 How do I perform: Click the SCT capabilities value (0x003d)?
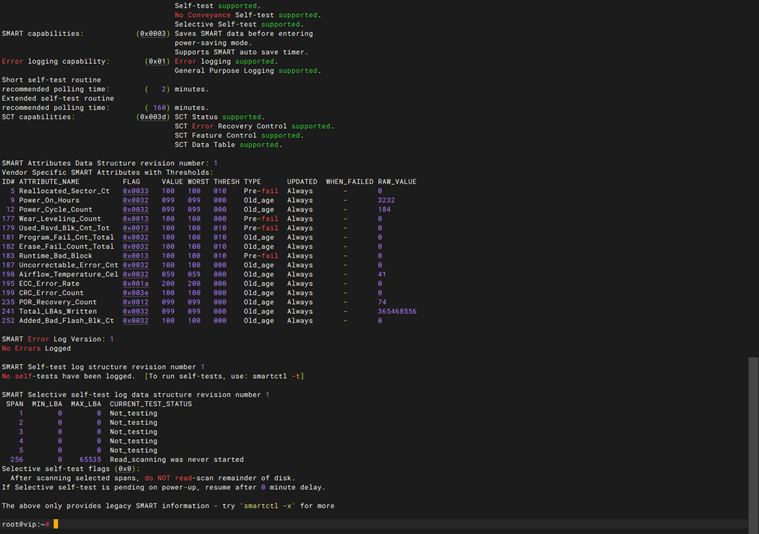153,117
